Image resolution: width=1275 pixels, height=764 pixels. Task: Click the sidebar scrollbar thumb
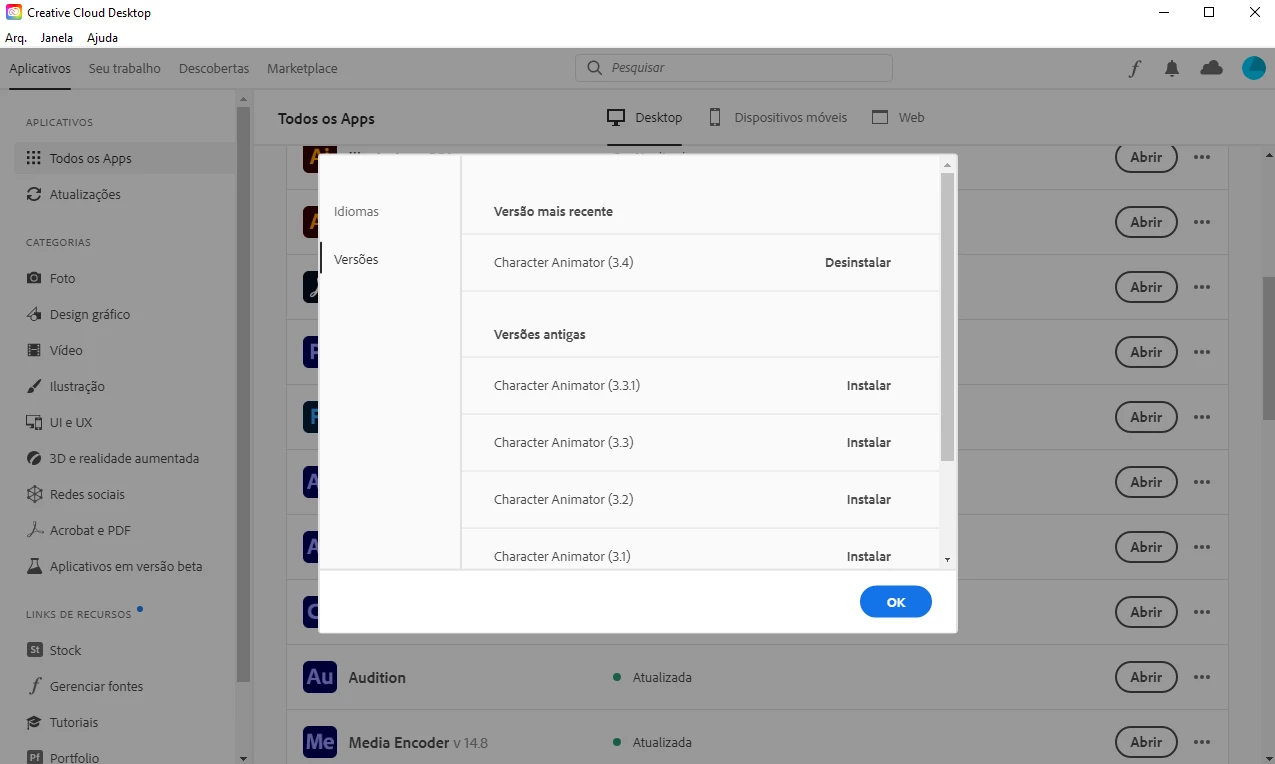tap(243, 393)
